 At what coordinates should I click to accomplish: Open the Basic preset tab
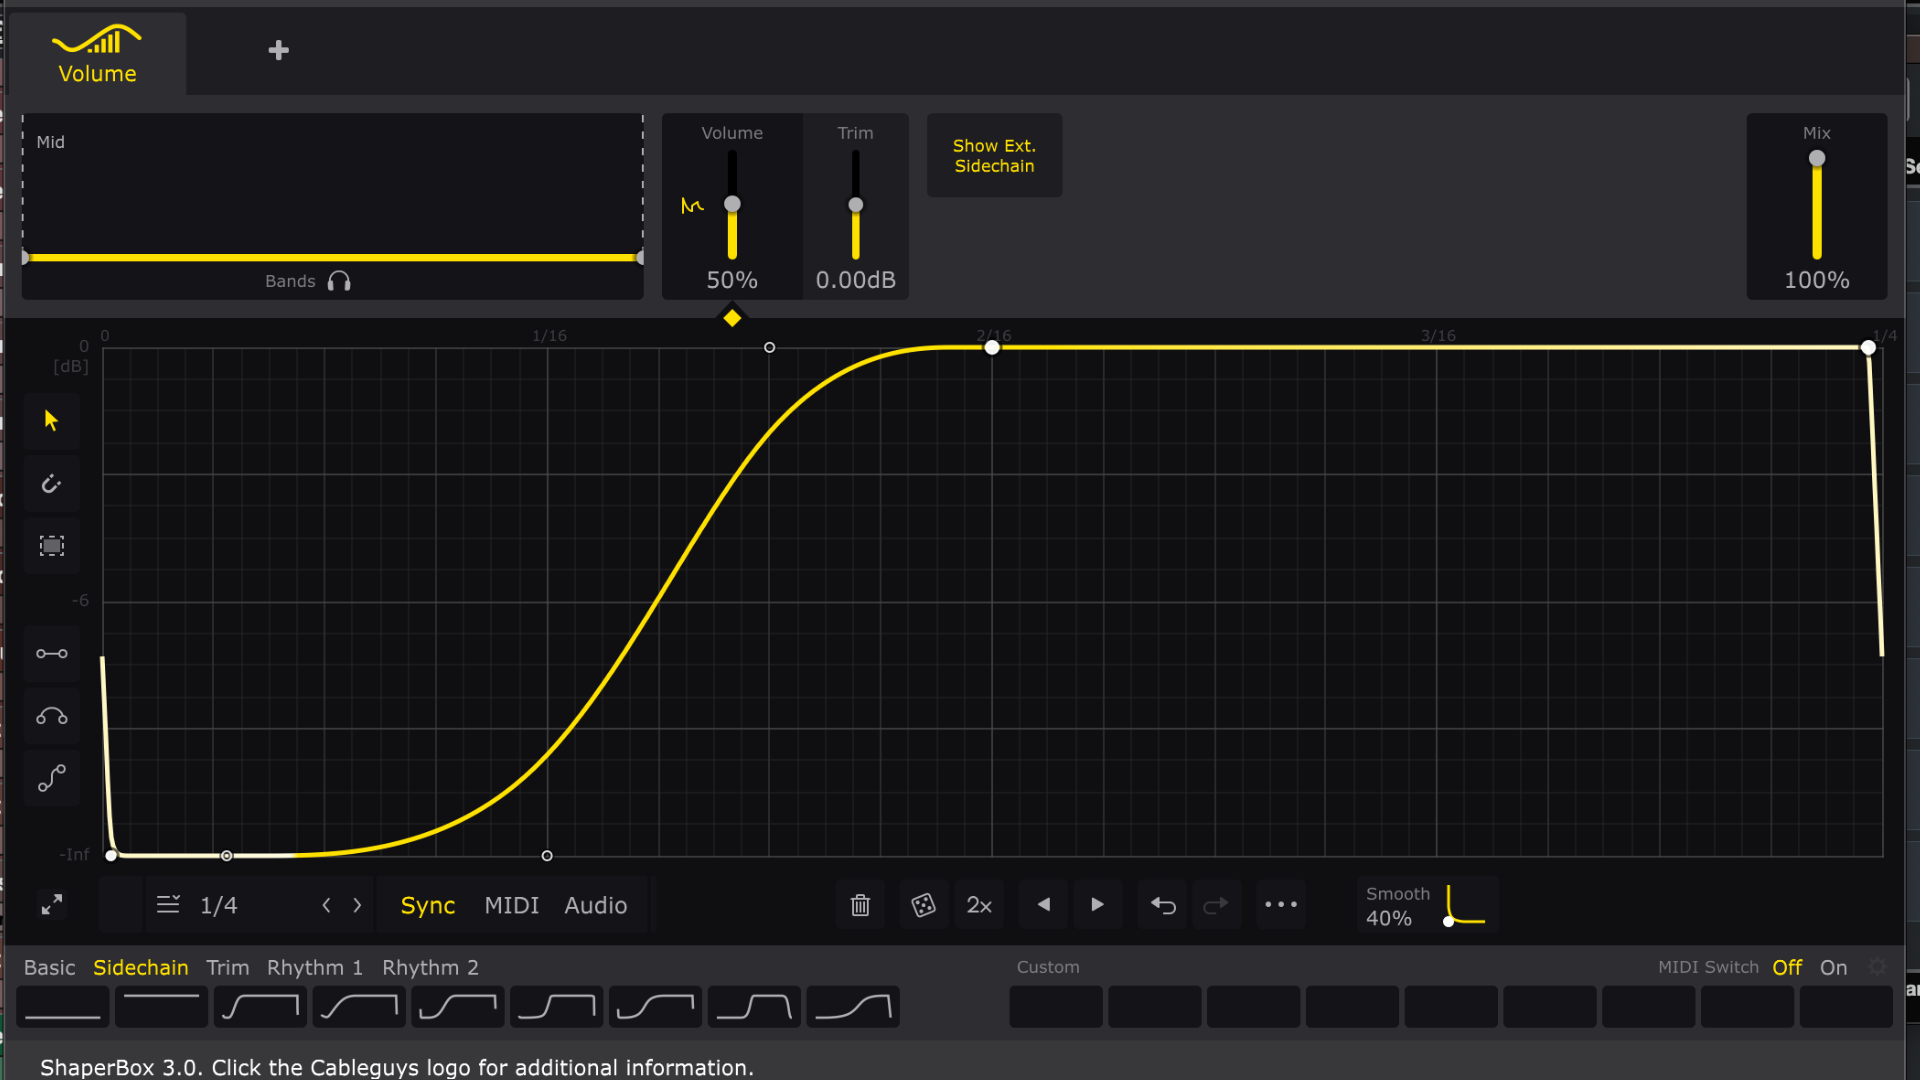pos(49,968)
